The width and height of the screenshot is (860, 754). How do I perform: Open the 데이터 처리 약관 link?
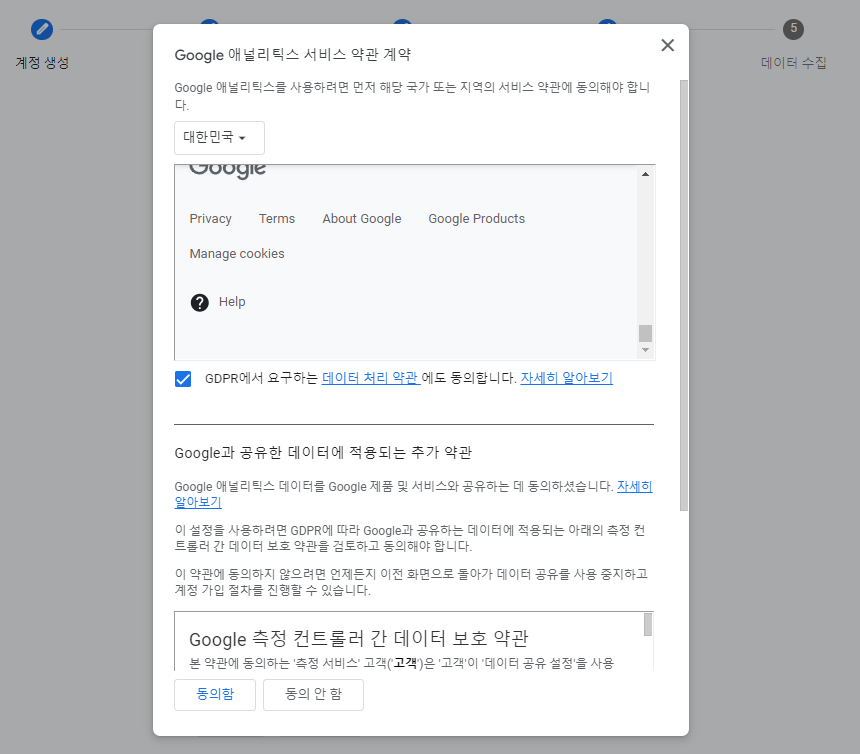(x=371, y=378)
